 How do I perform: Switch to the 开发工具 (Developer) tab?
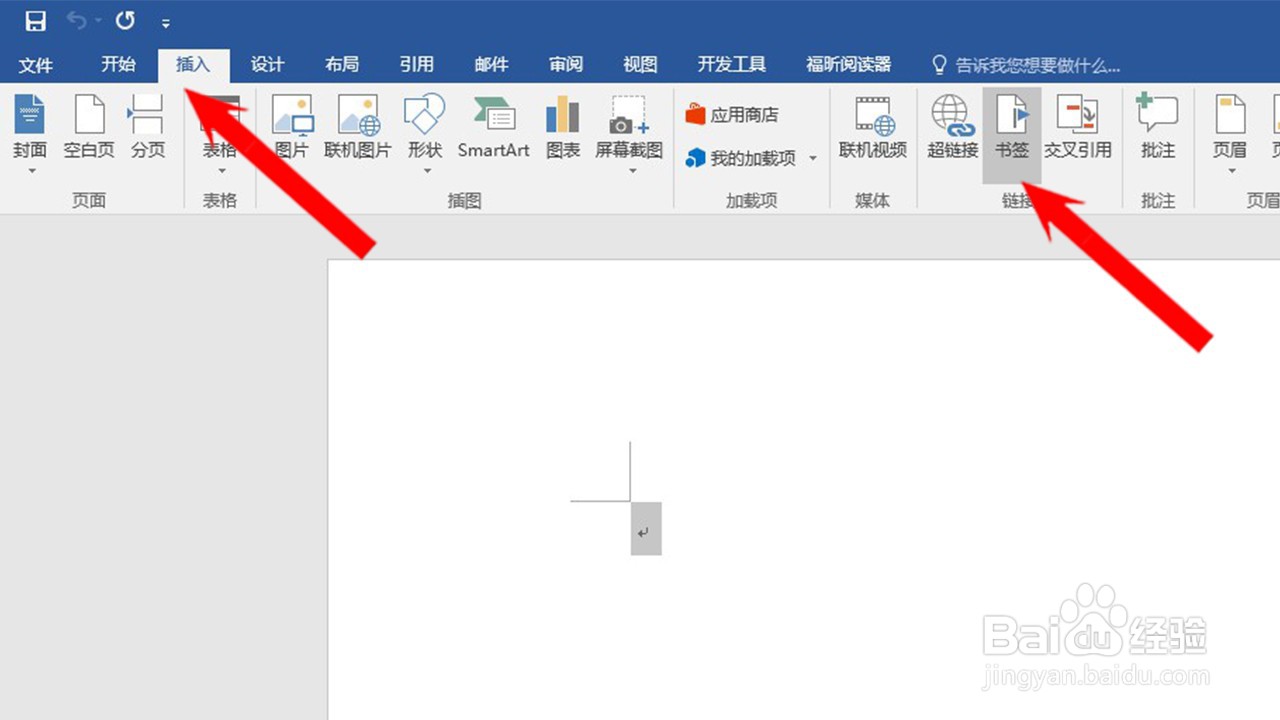732,65
